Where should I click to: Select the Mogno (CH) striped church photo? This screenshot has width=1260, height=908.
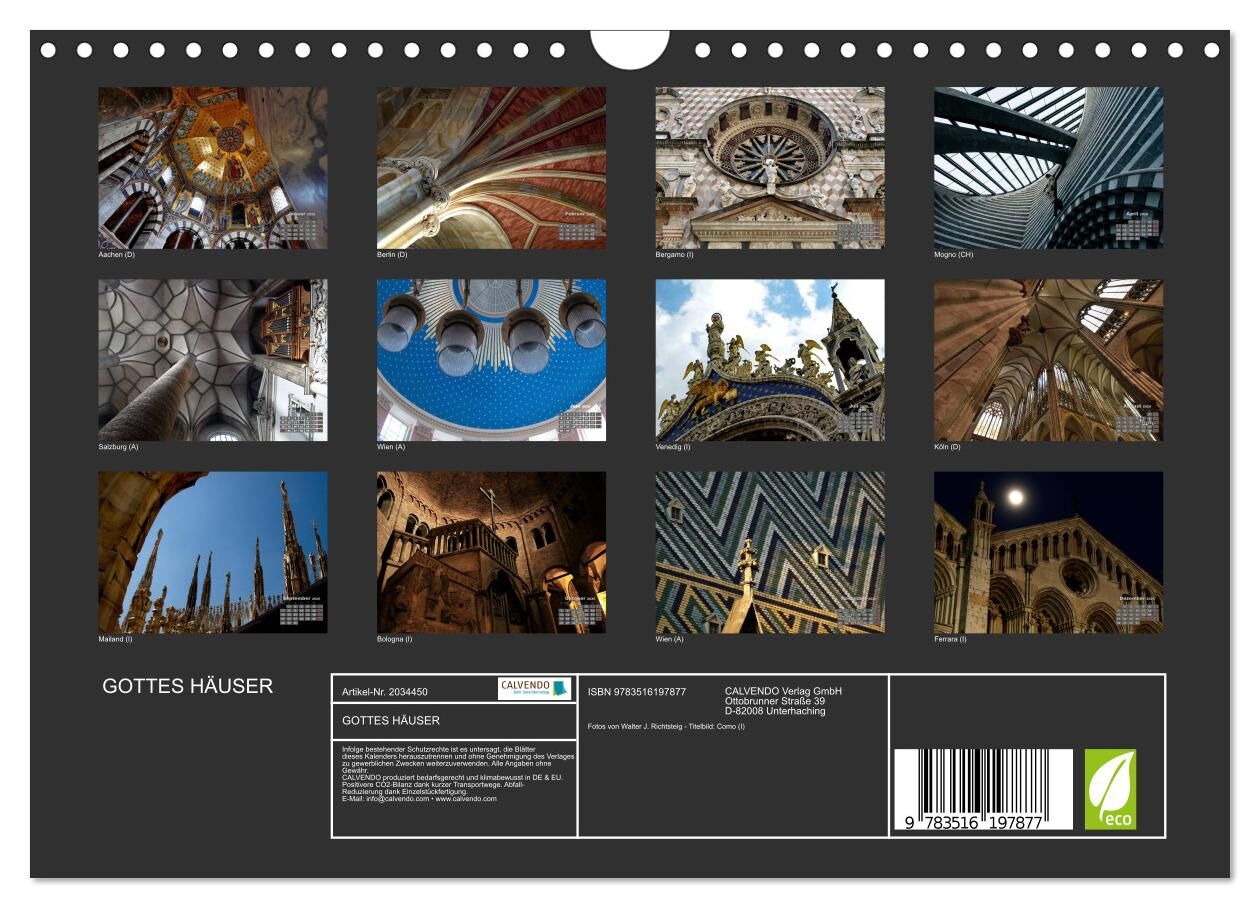[1048, 167]
